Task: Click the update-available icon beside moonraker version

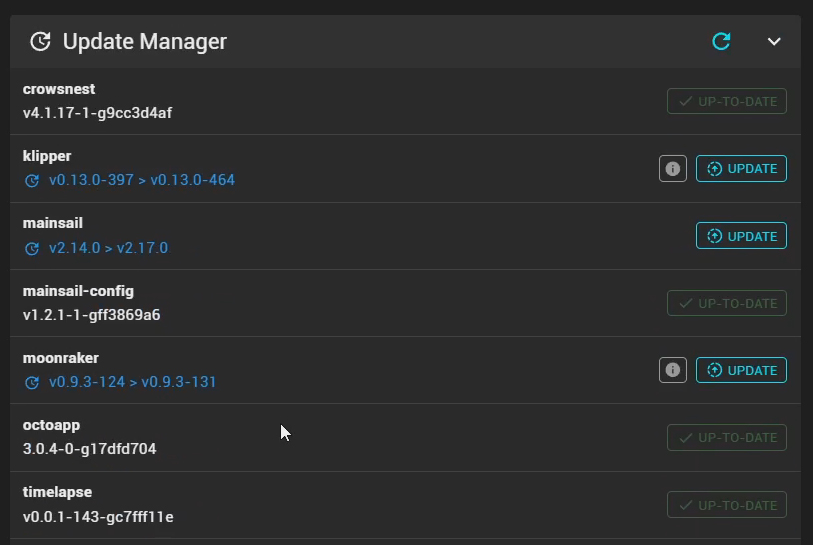Action: point(32,383)
